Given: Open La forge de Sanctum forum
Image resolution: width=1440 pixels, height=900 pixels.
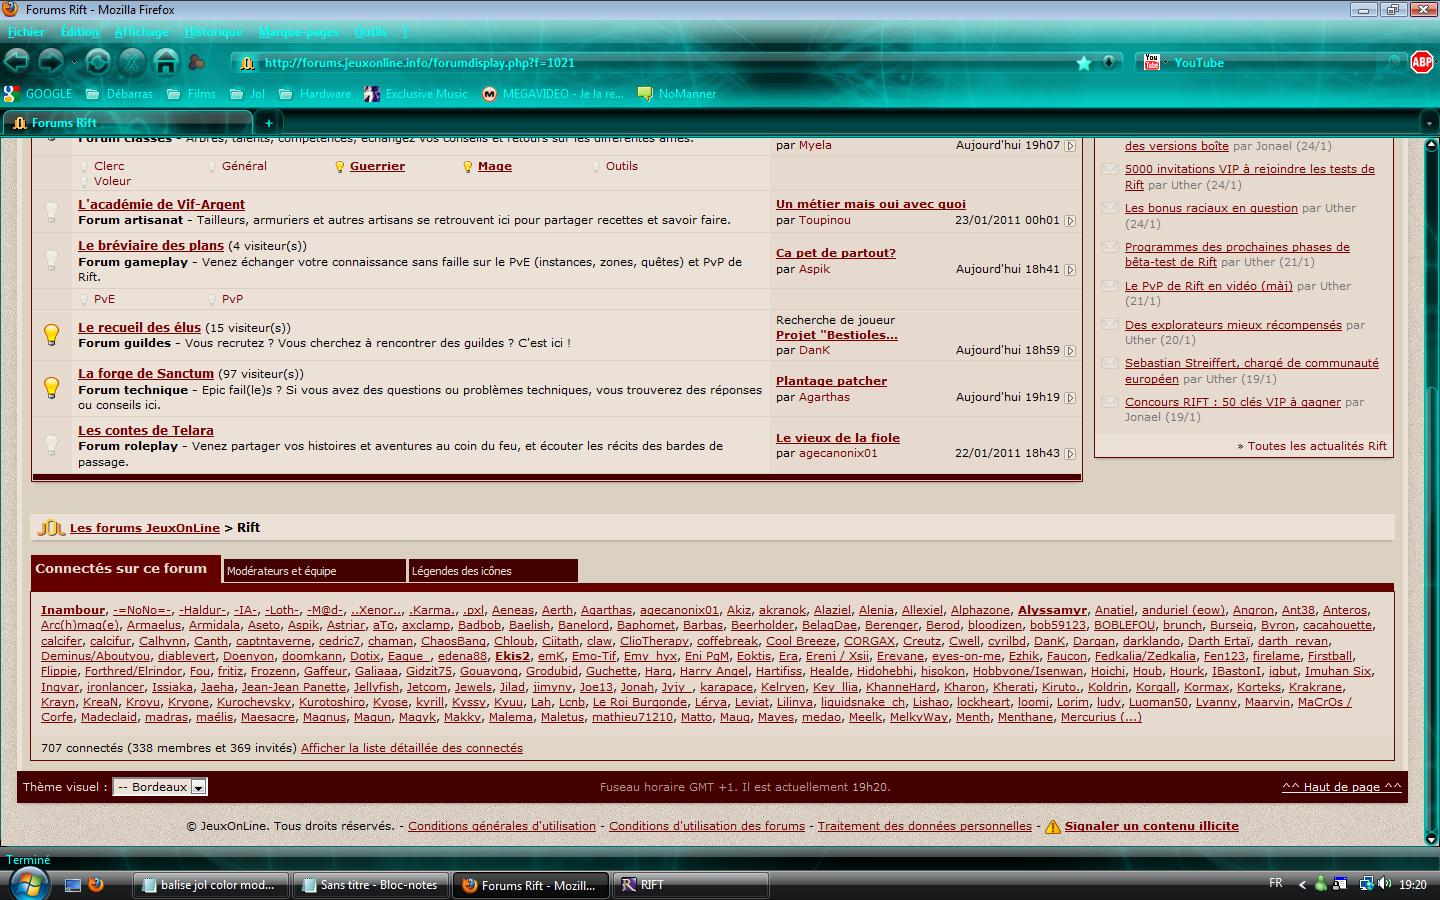Looking at the screenshot, I should coord(146,374).
